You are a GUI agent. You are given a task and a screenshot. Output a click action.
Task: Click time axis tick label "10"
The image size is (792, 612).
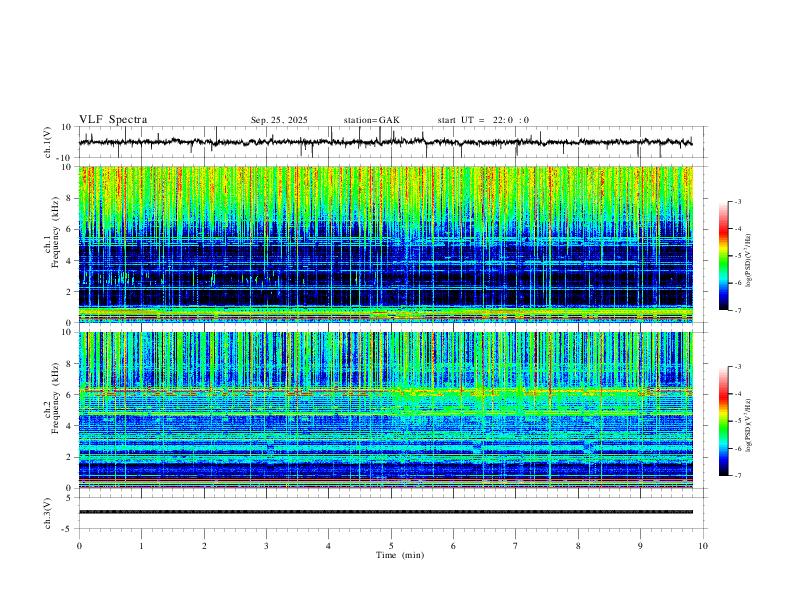tap(703, 546)
